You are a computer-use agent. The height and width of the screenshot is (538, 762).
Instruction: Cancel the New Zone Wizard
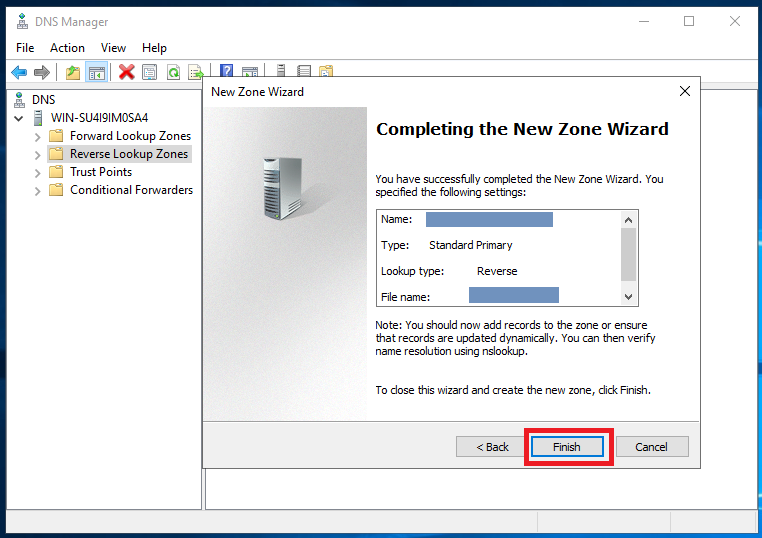(x=652, y=447)
